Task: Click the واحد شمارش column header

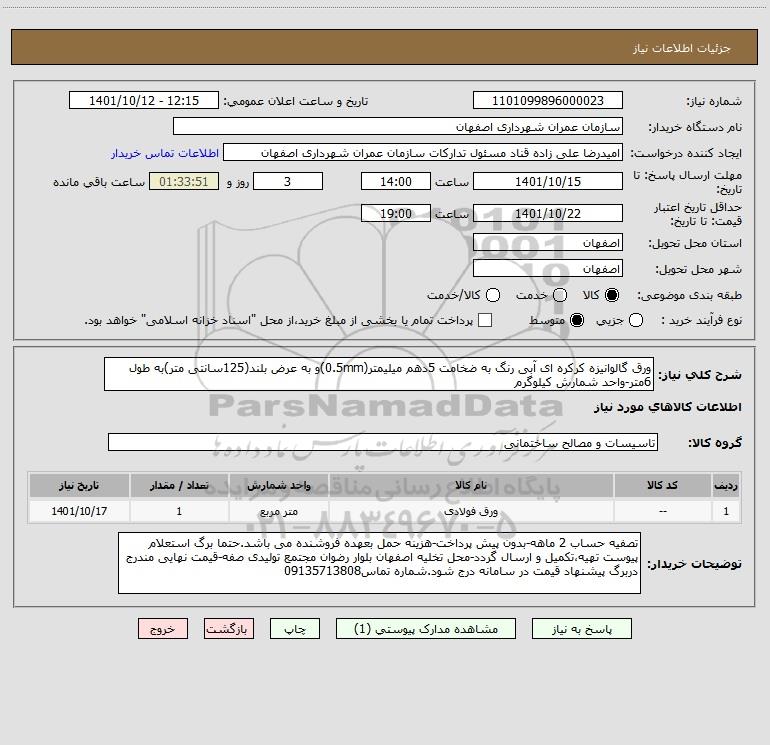Action: pos(278,485)
